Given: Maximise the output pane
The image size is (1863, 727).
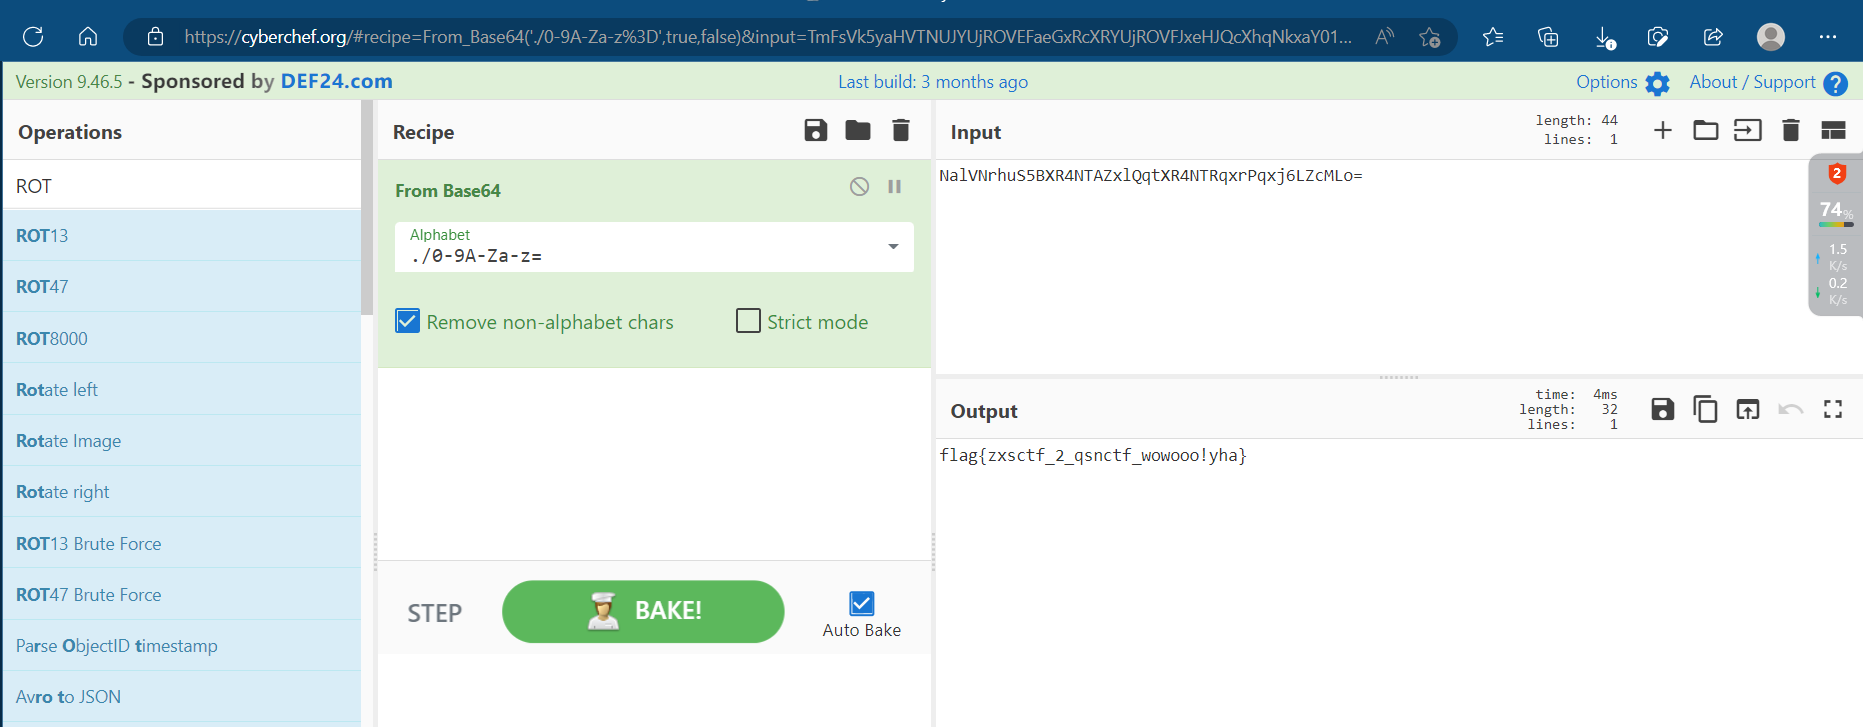Looking at the screenshot, I should pyautogui.click(x=1832, y=409).
